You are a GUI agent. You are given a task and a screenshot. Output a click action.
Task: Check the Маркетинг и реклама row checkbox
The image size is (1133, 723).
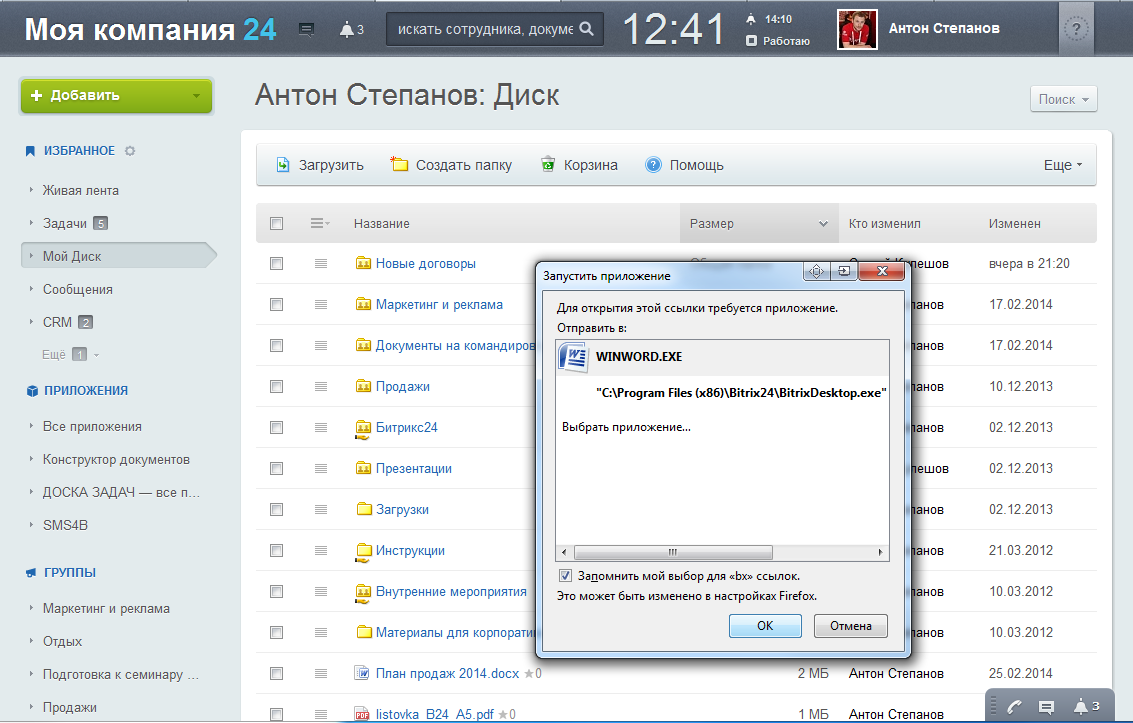[x=276, y=305]
